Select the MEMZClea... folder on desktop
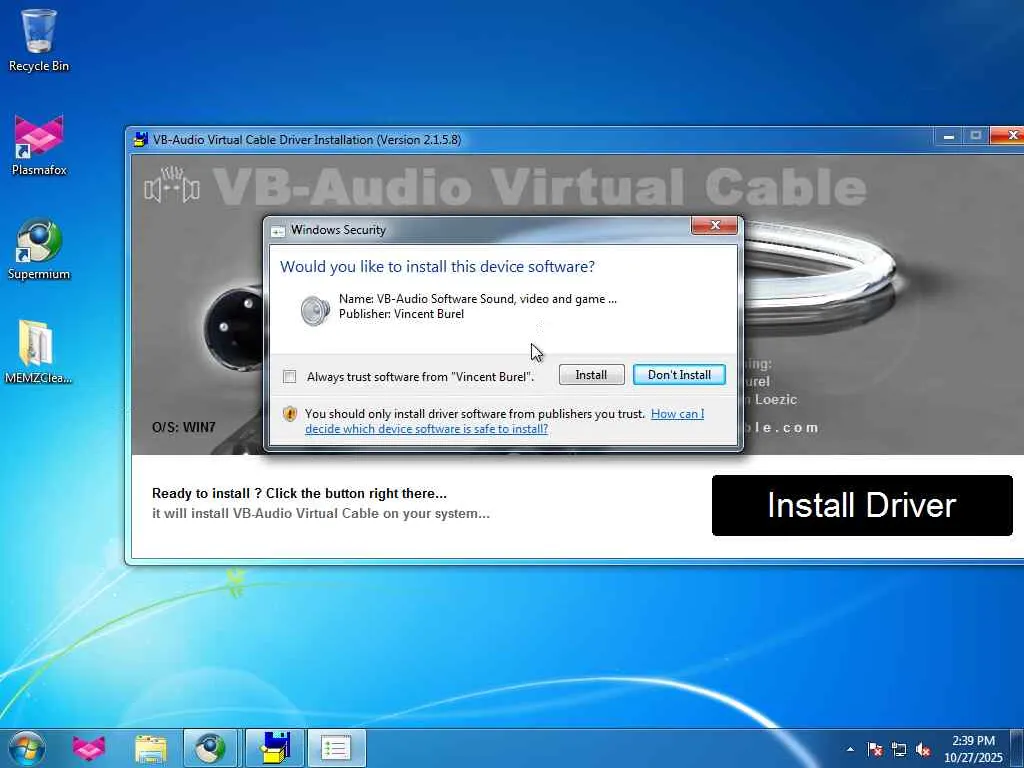 38,353
